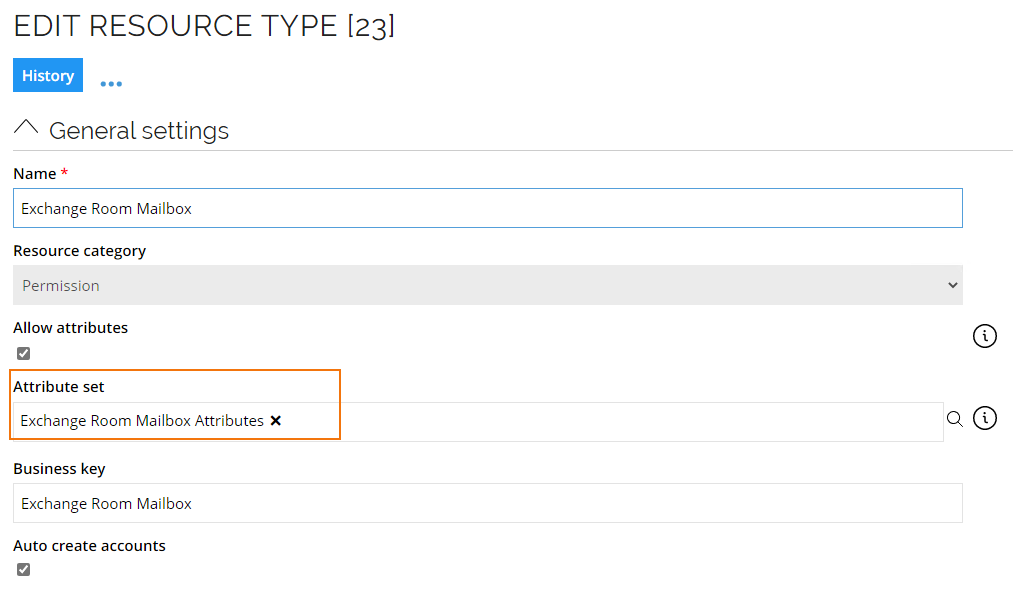Click the Auto create accounts label
This screenshot has height=609, width=1031.
pos(89,546)
